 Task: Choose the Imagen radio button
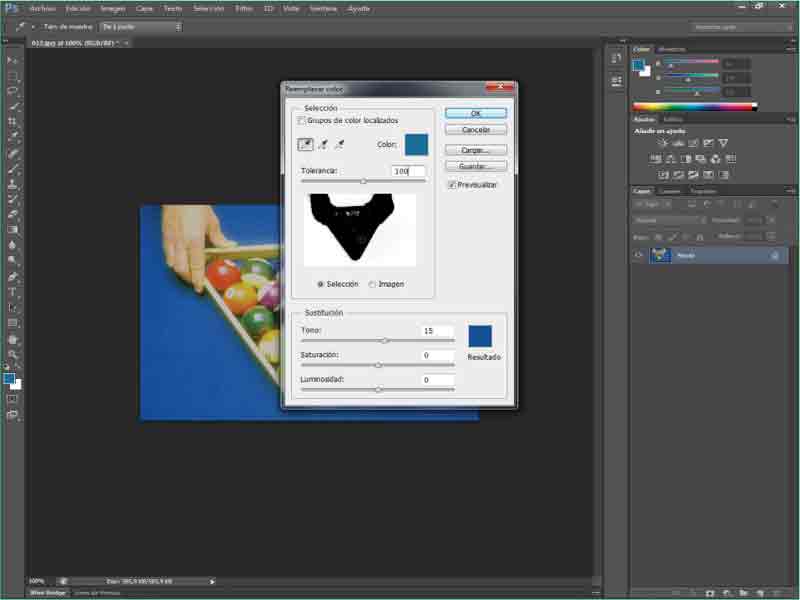click(373, 284)
